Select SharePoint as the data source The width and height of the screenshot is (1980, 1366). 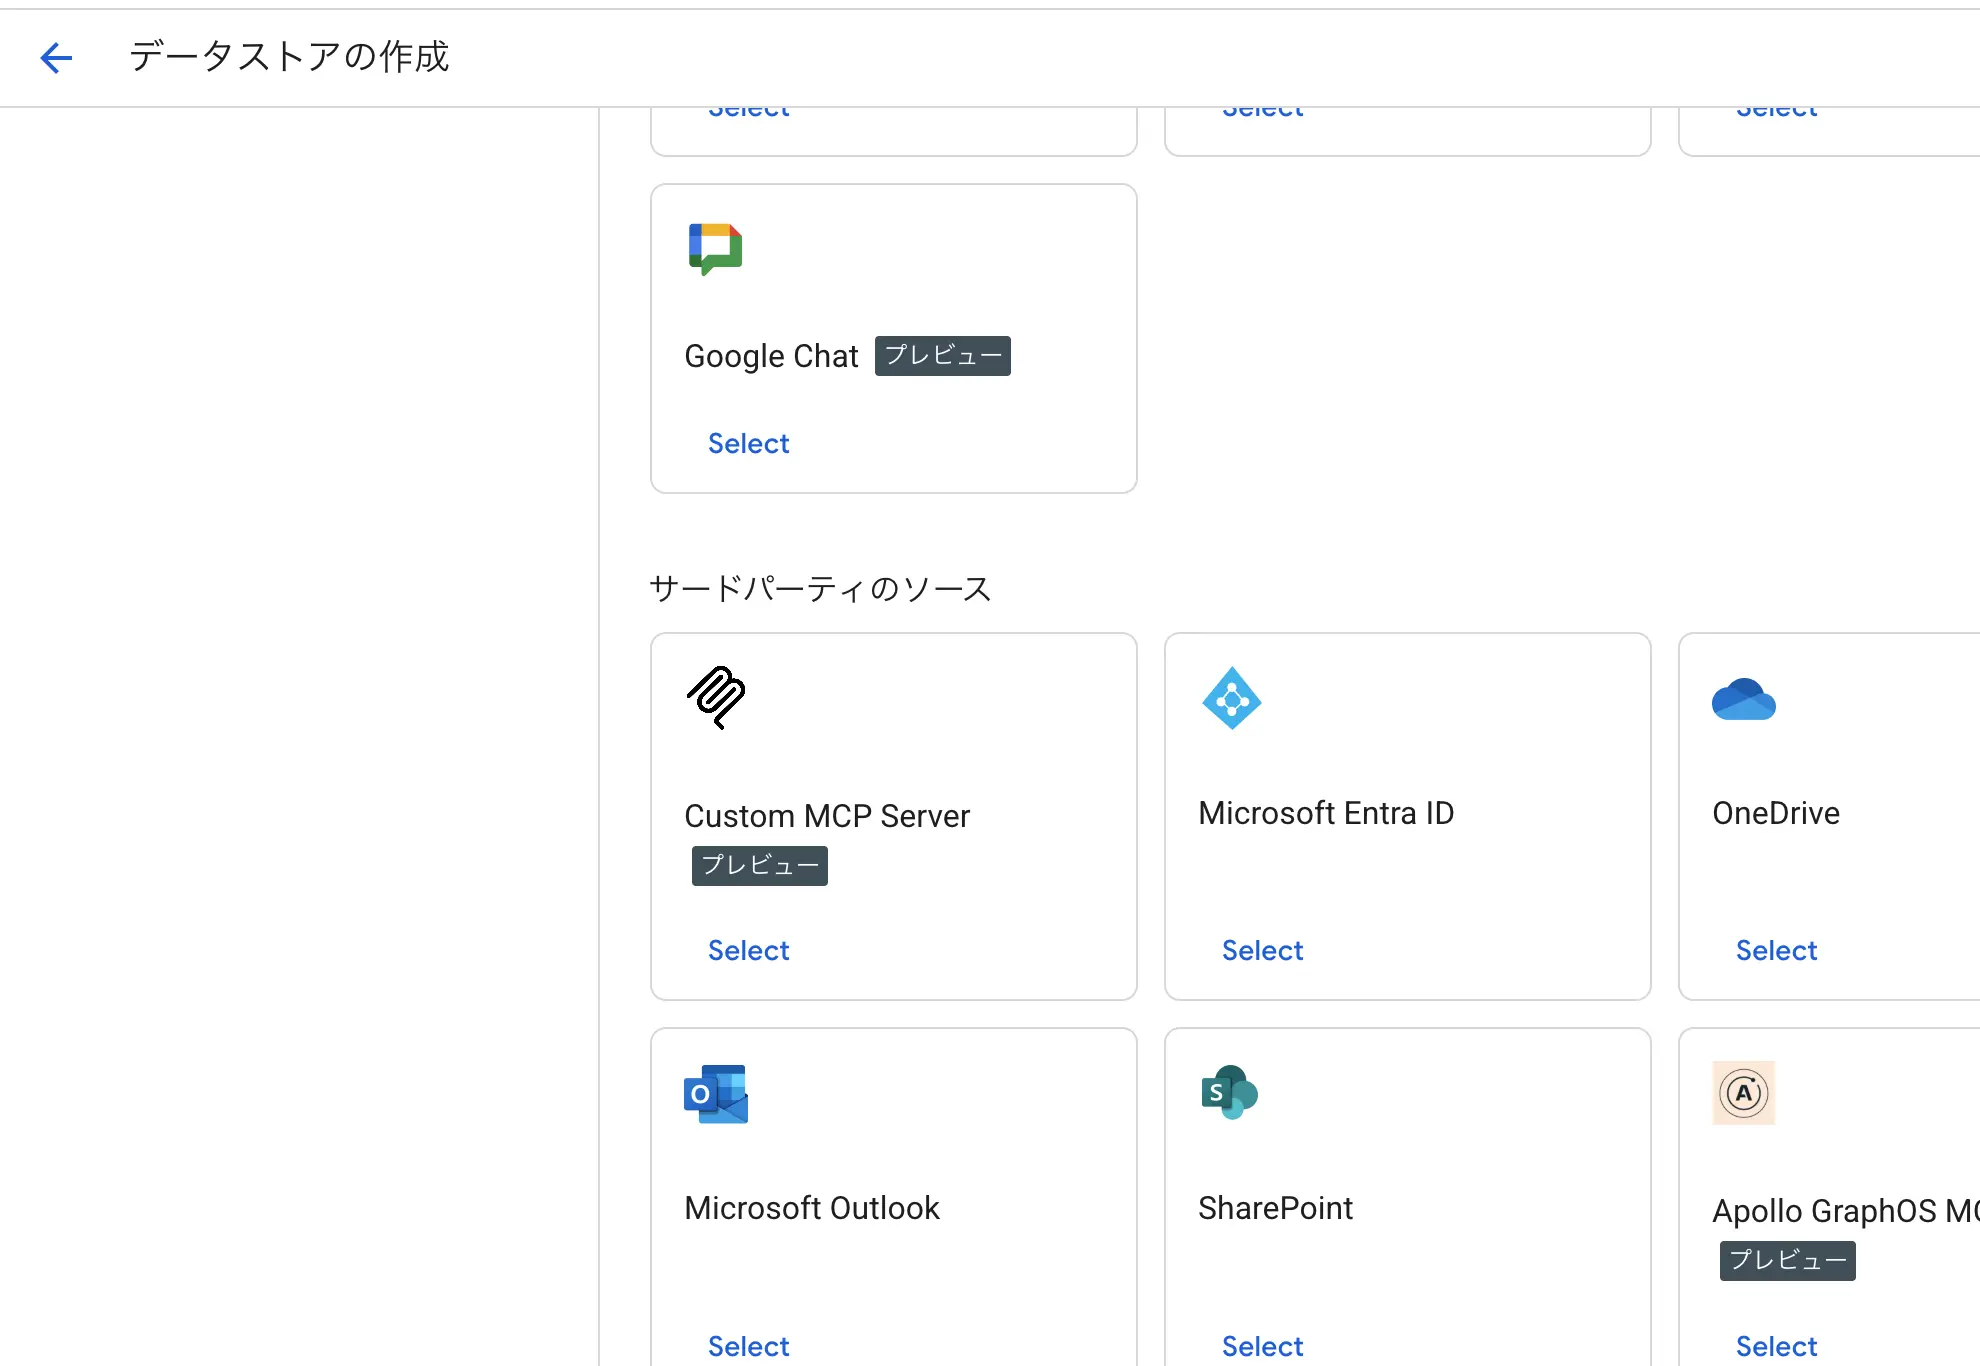click(x=1262, y=1346)
